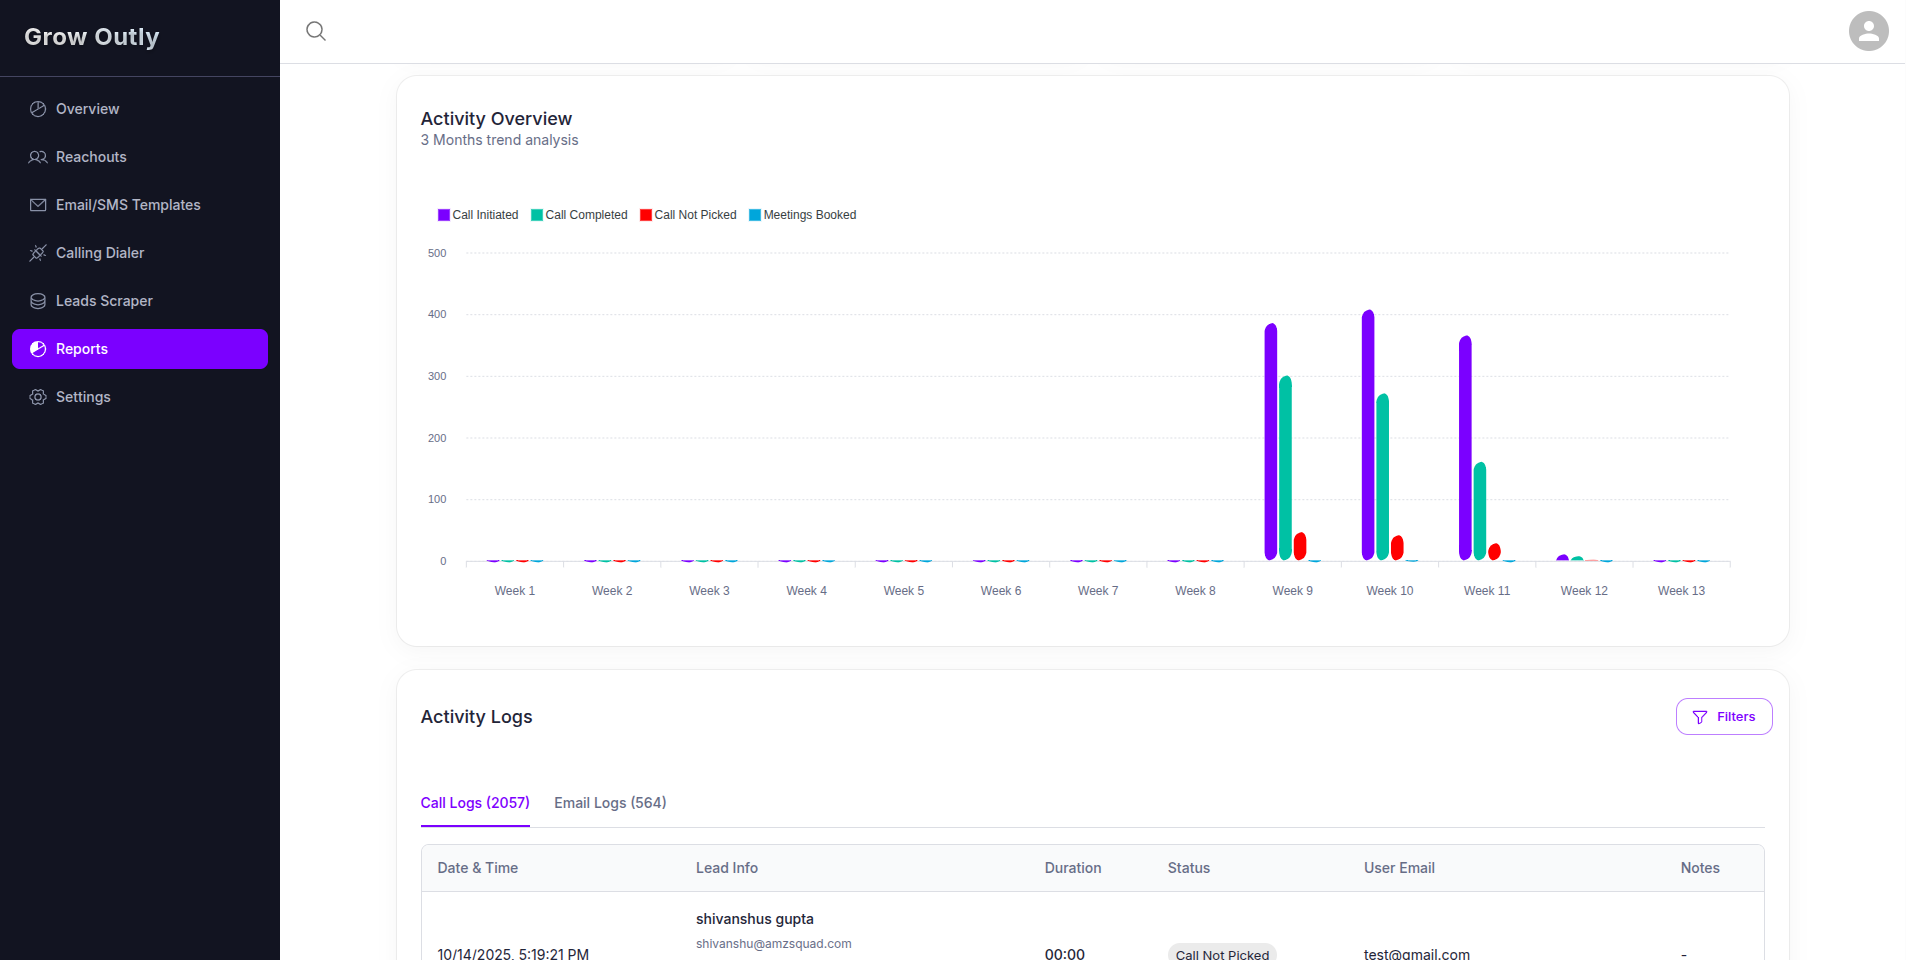Open Reports in the sidebar
The image size is (1906, 960).
pos(140,349)
